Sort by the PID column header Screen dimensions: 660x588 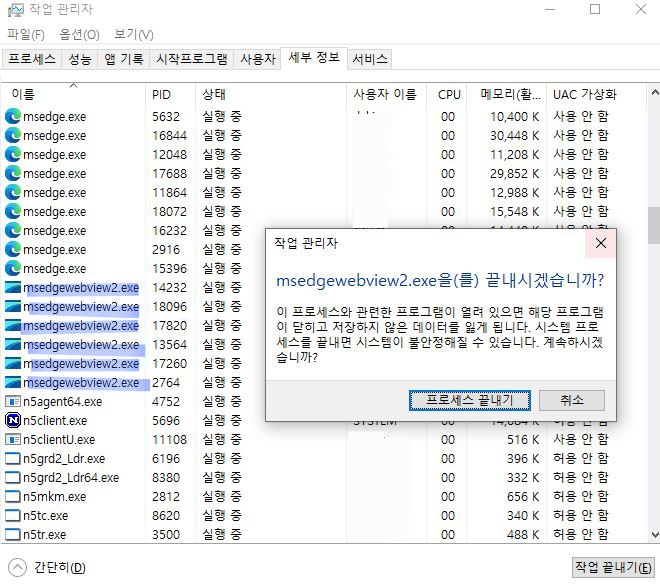coord(170,94)
